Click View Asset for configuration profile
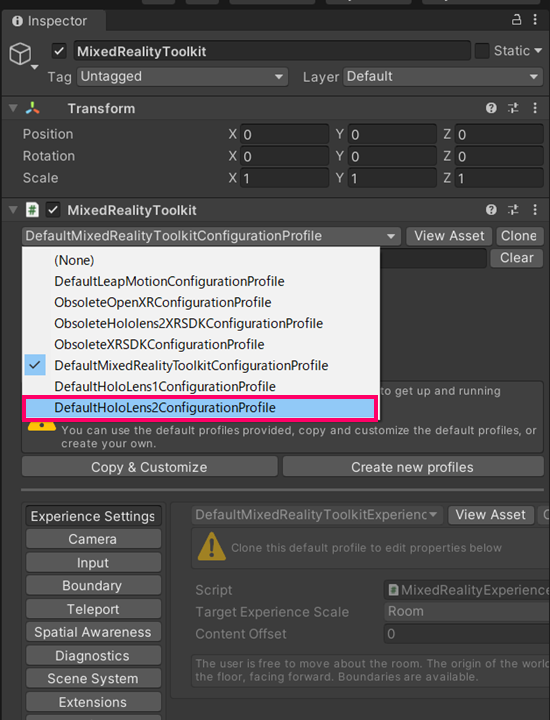The height and width of the screenshot is (720, 550). [449, 236]
